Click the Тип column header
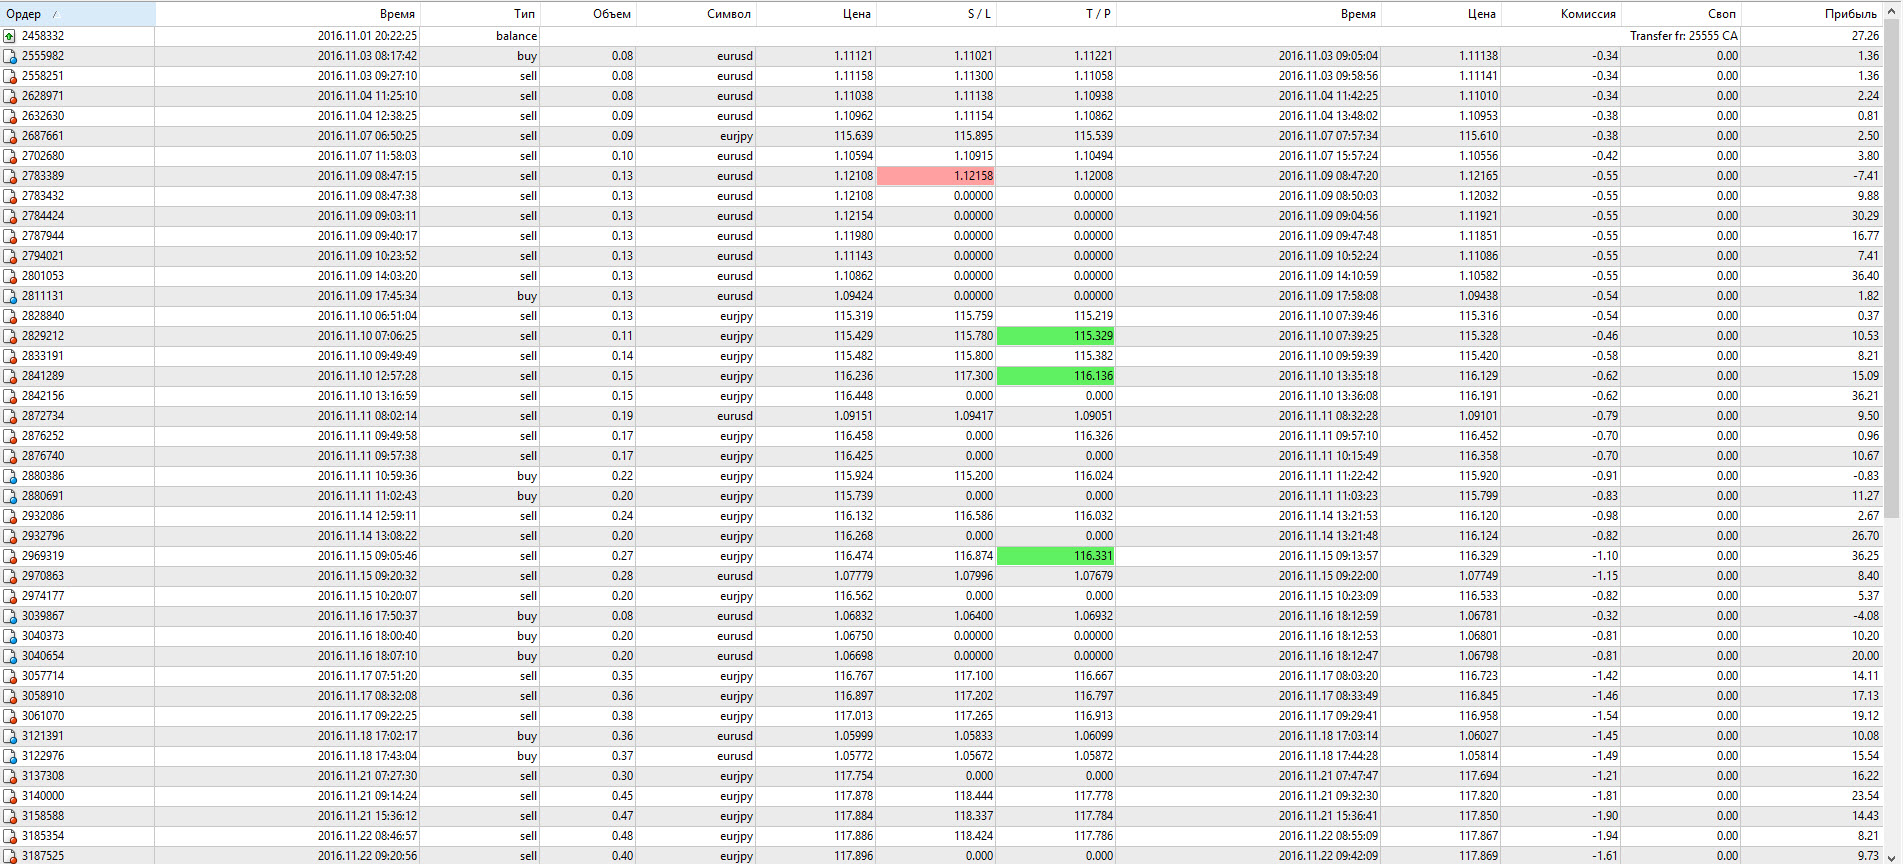Image resolution: width=1903 pixels, height=864 pixels. pyautogui.click(x=480, y=14)
